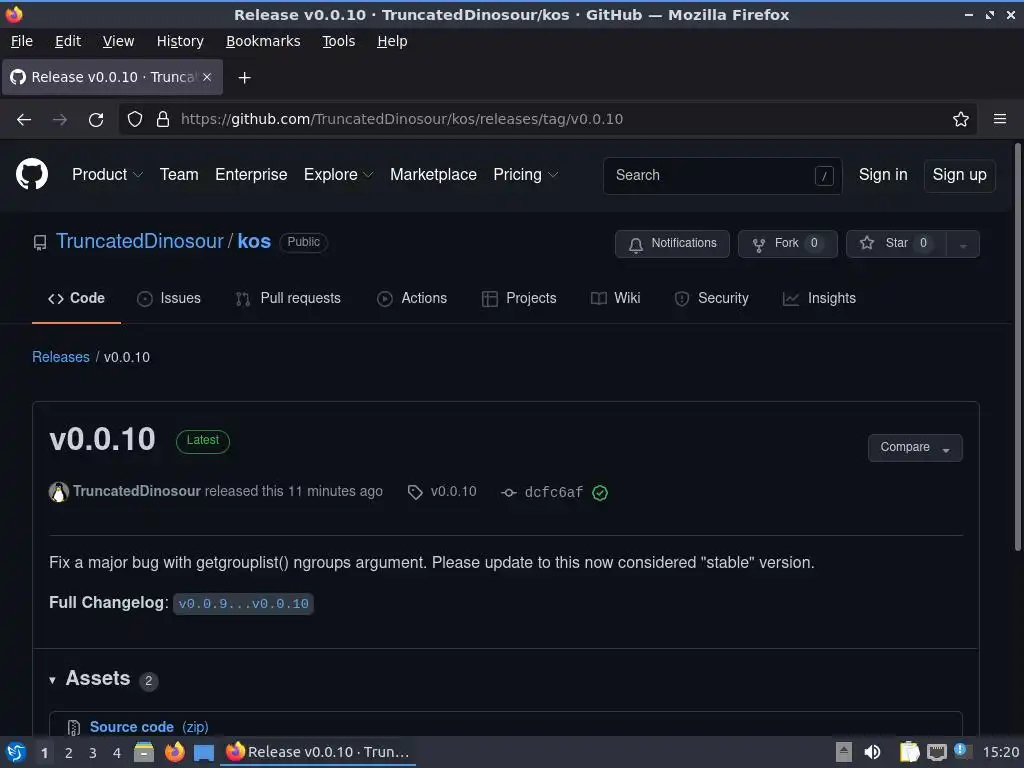Switch to the Projects tab
Viewport: 1024px width, 768px height.
click(x=519, y=298)
